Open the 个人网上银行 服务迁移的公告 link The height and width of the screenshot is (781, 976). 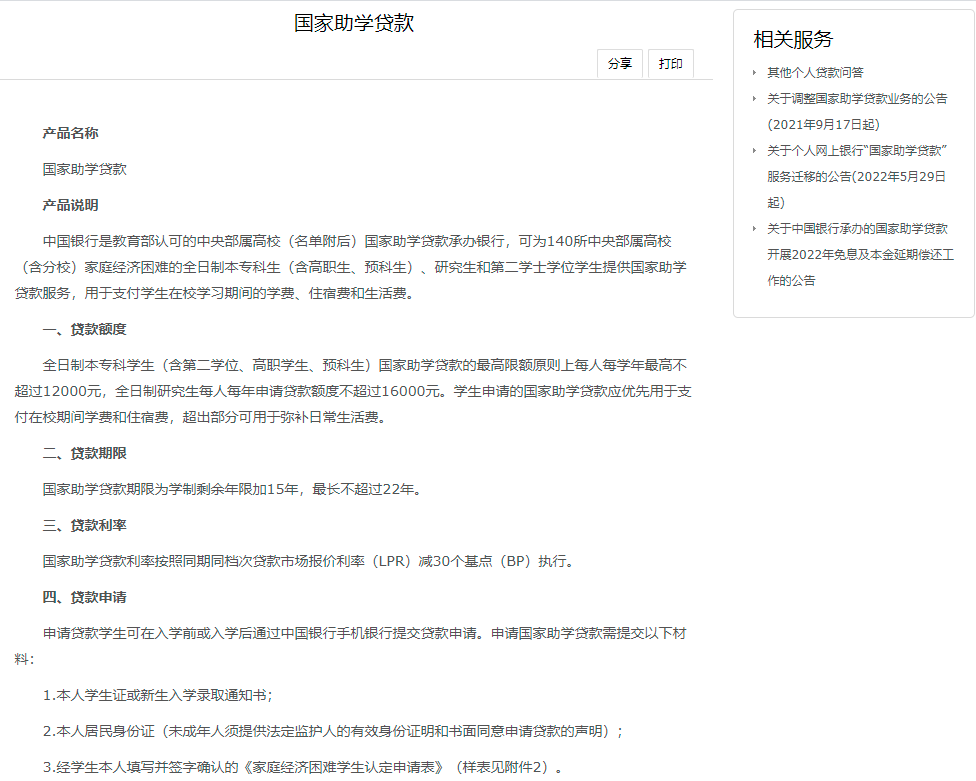pos(857,150)
